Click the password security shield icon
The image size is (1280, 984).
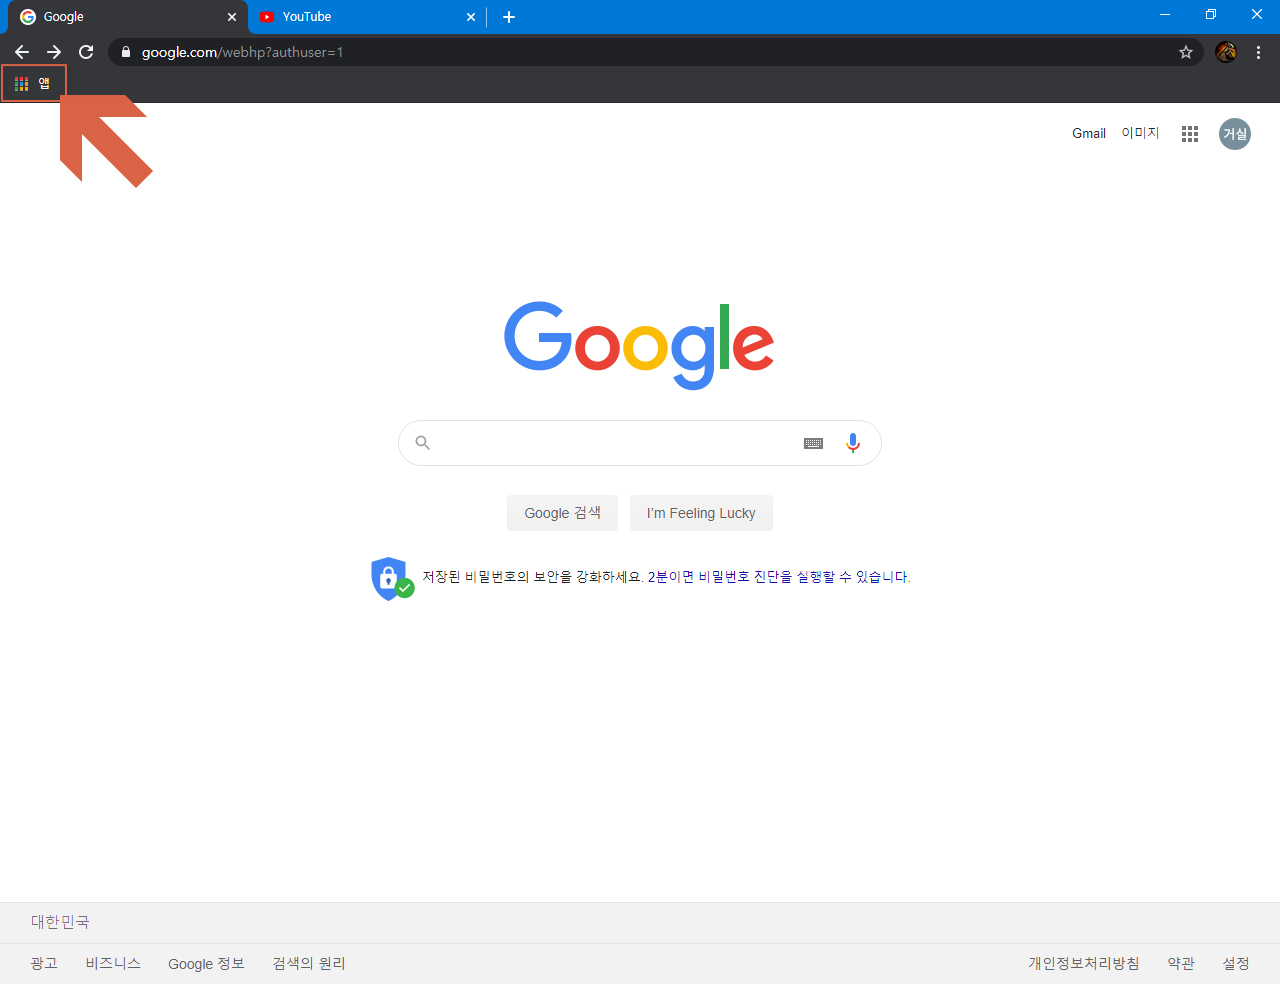pyautogui.click(x=391, y=578)
